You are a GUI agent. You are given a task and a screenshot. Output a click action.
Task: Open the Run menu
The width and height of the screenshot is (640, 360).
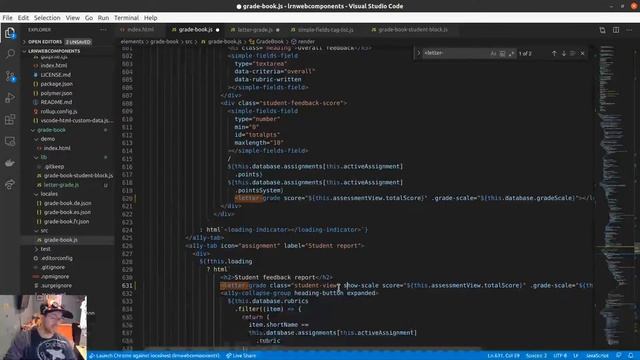coord(103,18)
